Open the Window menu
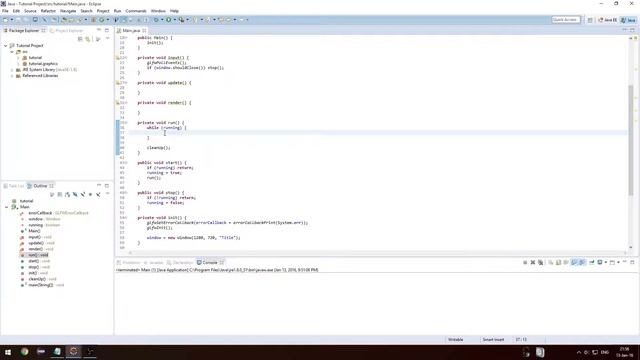The height and width of the screenshot is (360, 640). point(158,11)
